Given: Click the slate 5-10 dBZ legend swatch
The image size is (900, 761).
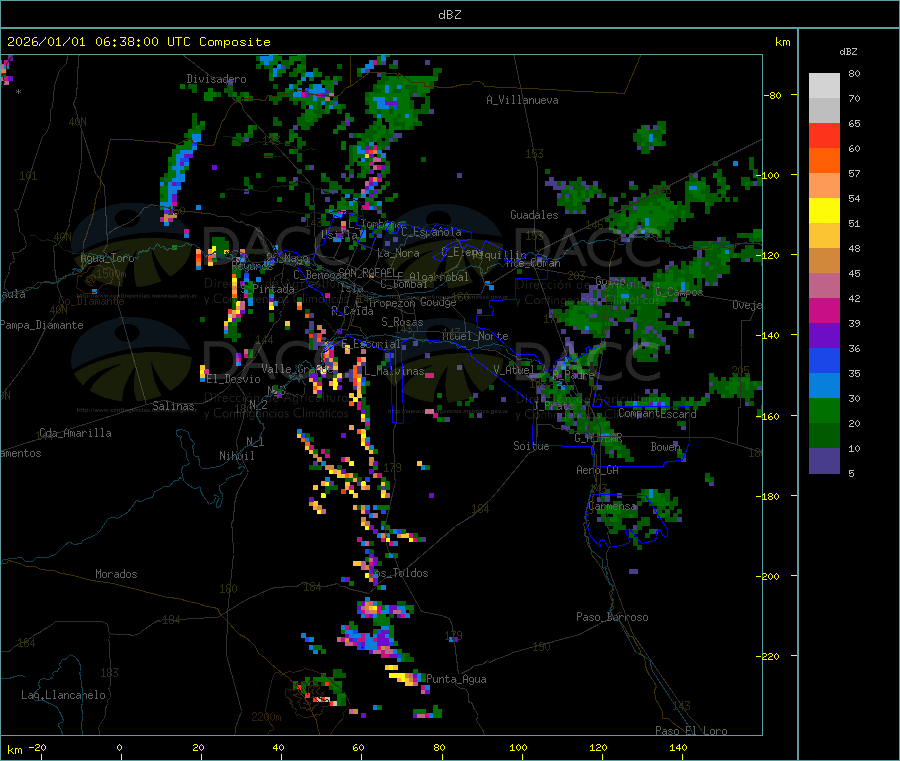Looking at the screenshot, I should coord(824,461).
